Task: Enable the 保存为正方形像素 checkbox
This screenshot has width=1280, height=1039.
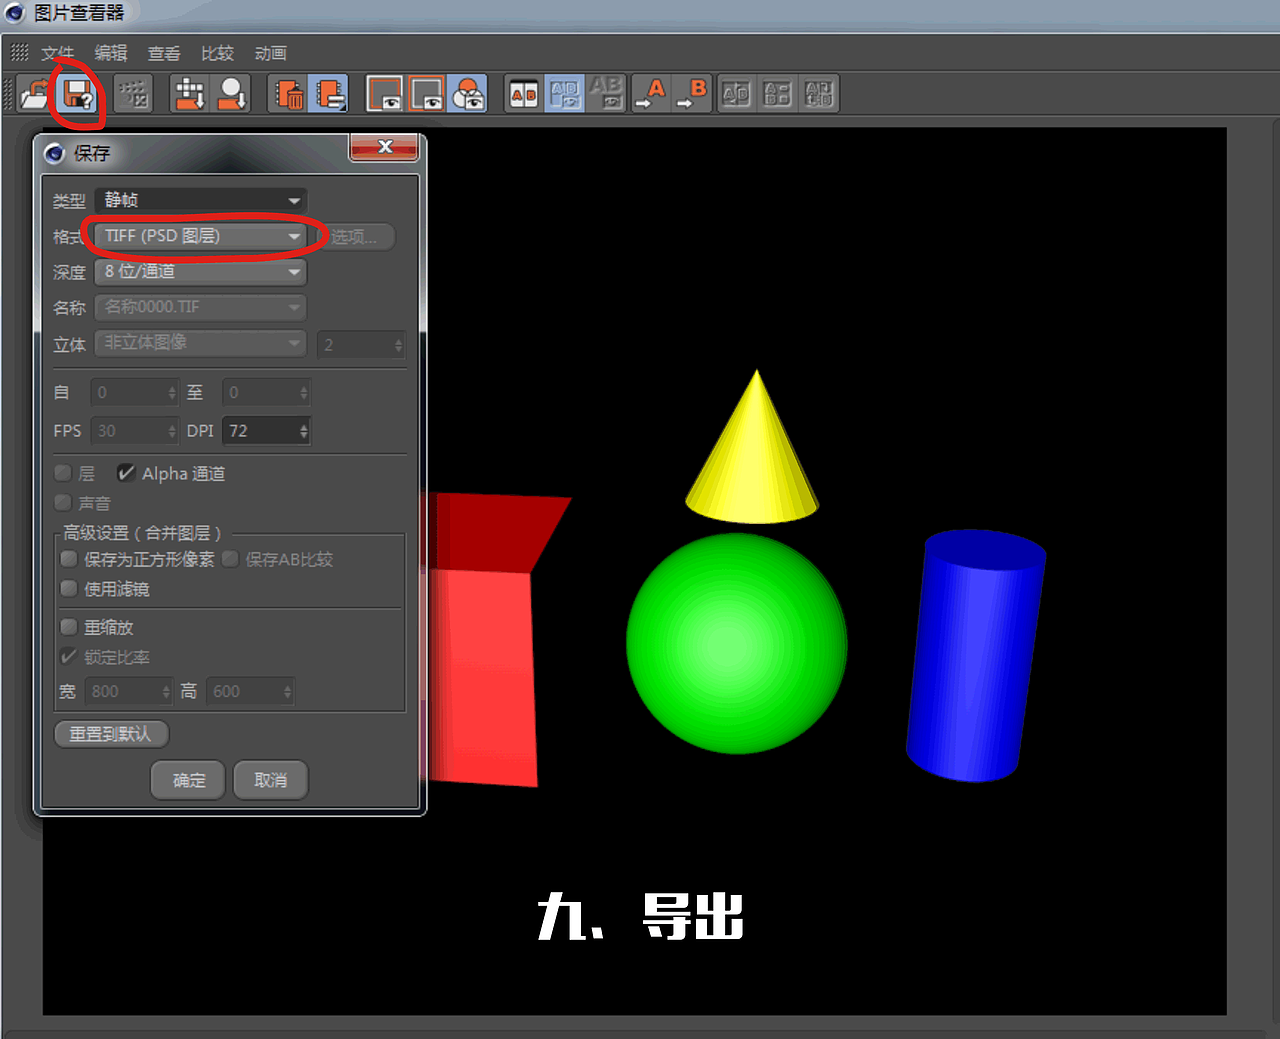Action: [x=69, y=559]
